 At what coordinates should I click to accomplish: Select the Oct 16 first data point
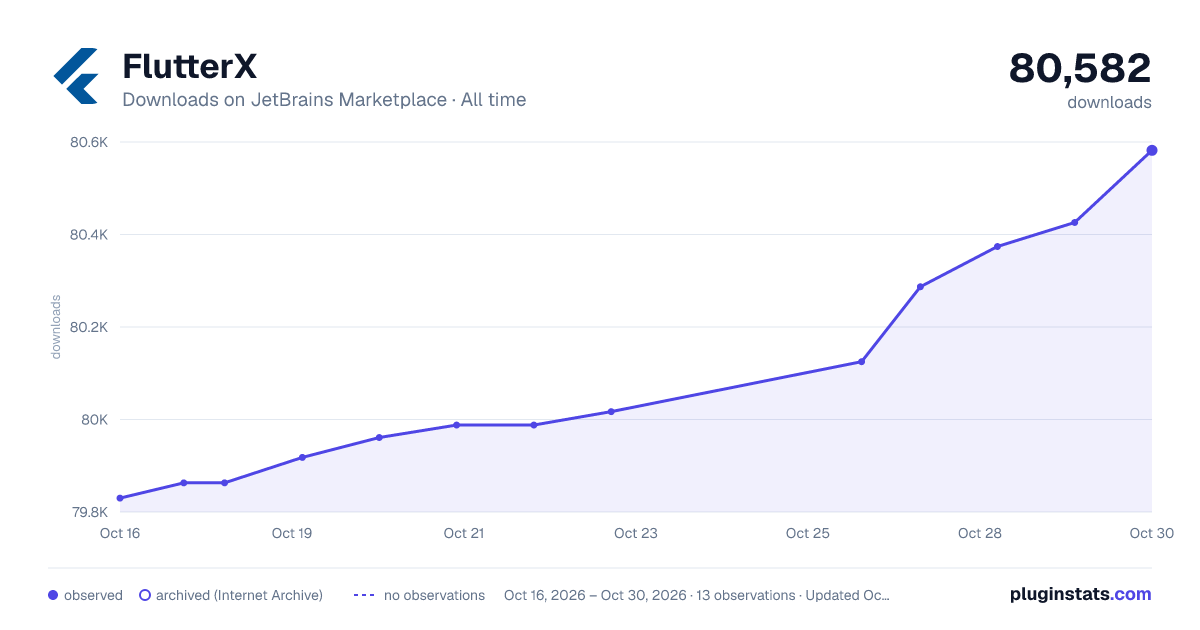(120, 498)
